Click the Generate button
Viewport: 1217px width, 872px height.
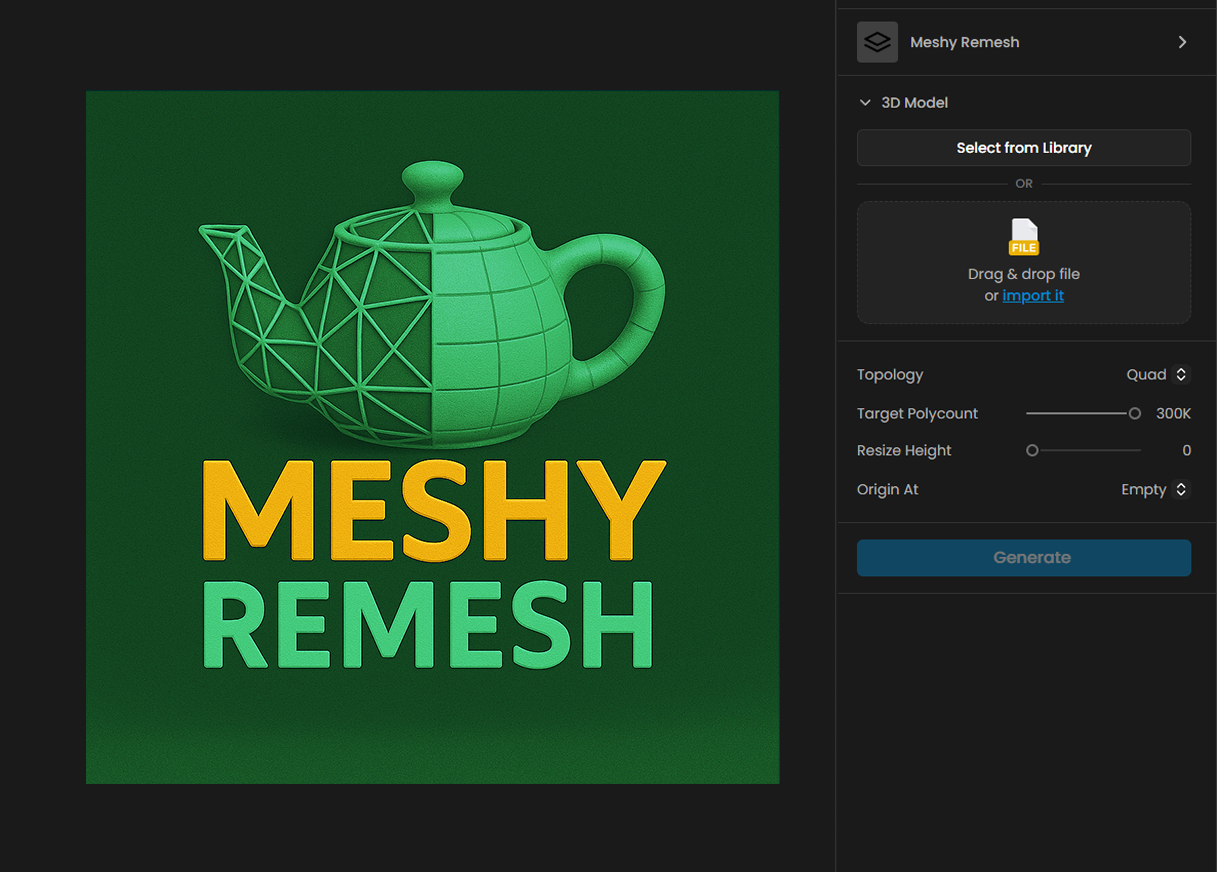point(1023,558)
